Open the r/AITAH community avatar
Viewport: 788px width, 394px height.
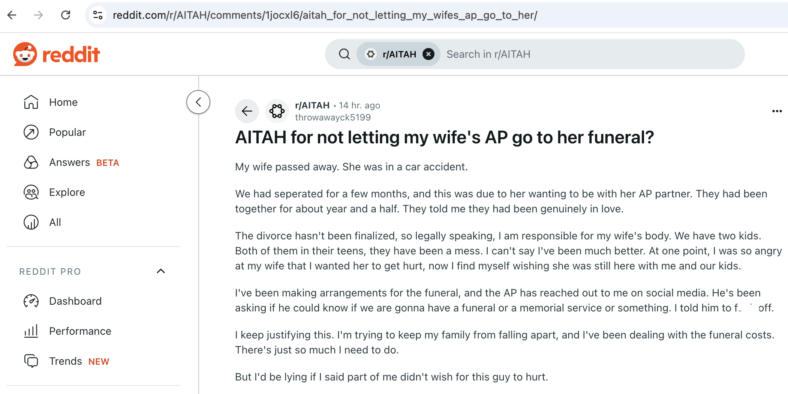pos(277,111)
